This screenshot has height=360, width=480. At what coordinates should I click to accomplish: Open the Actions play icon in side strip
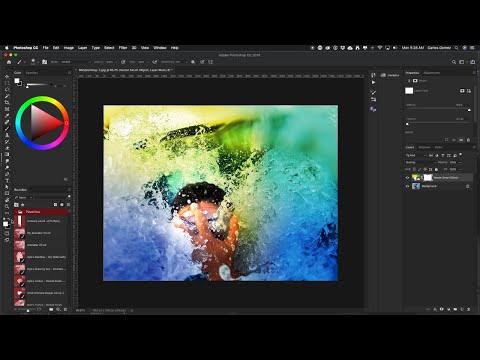[x=373, y=82]
